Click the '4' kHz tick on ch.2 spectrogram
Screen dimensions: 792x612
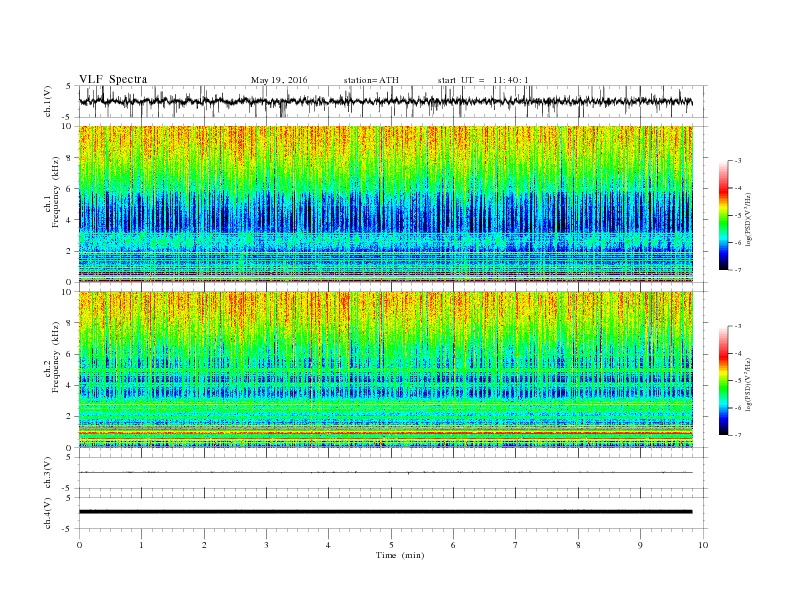[x=70, y=385]
